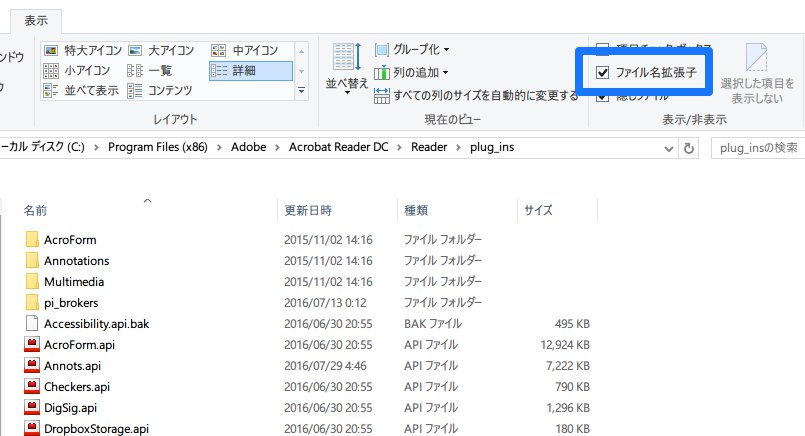Click the plug_insの検索 search box

click(758, 148)
